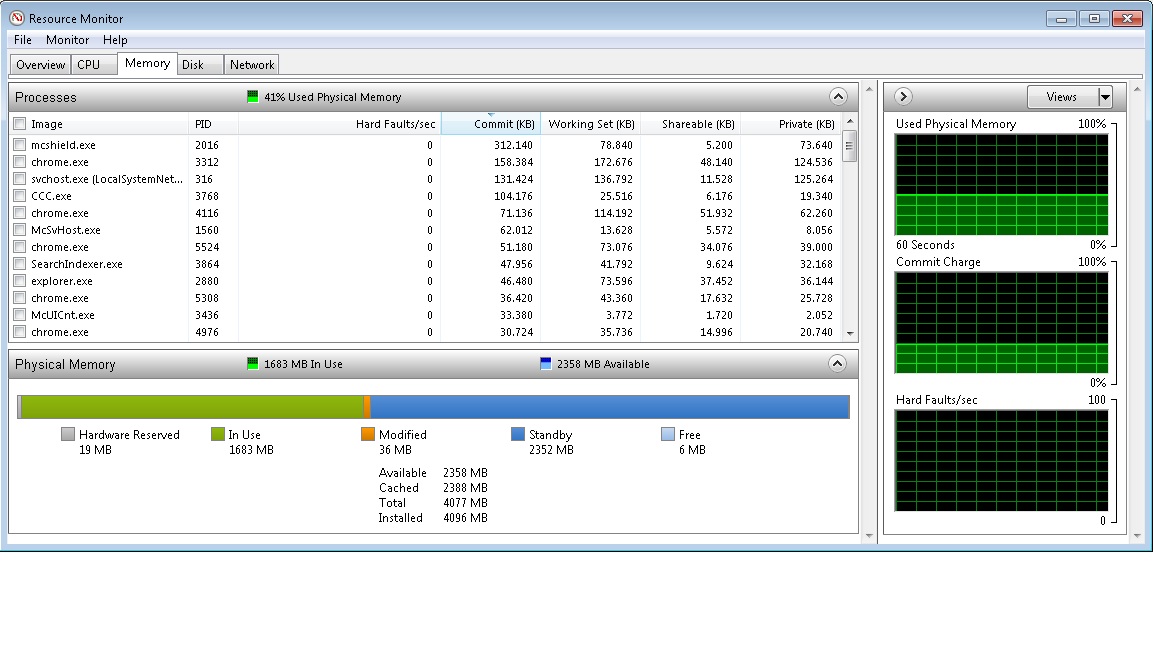The height and width of the screenshot is (648, 1153).
Task: Click the graphs pane scroll up arrow
Action: 1137,89
